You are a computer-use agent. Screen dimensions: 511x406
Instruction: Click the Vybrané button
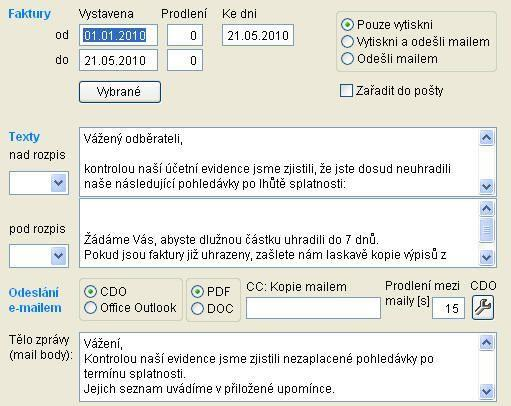pos(120,92)
